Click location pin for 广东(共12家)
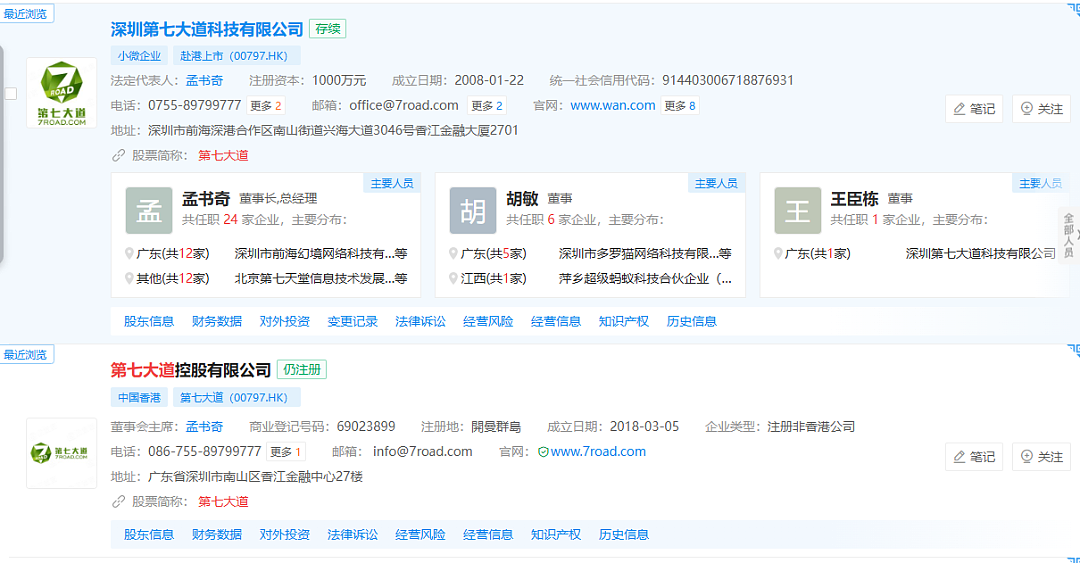Viewport: 1080px width, 563px height. [129, 254]
